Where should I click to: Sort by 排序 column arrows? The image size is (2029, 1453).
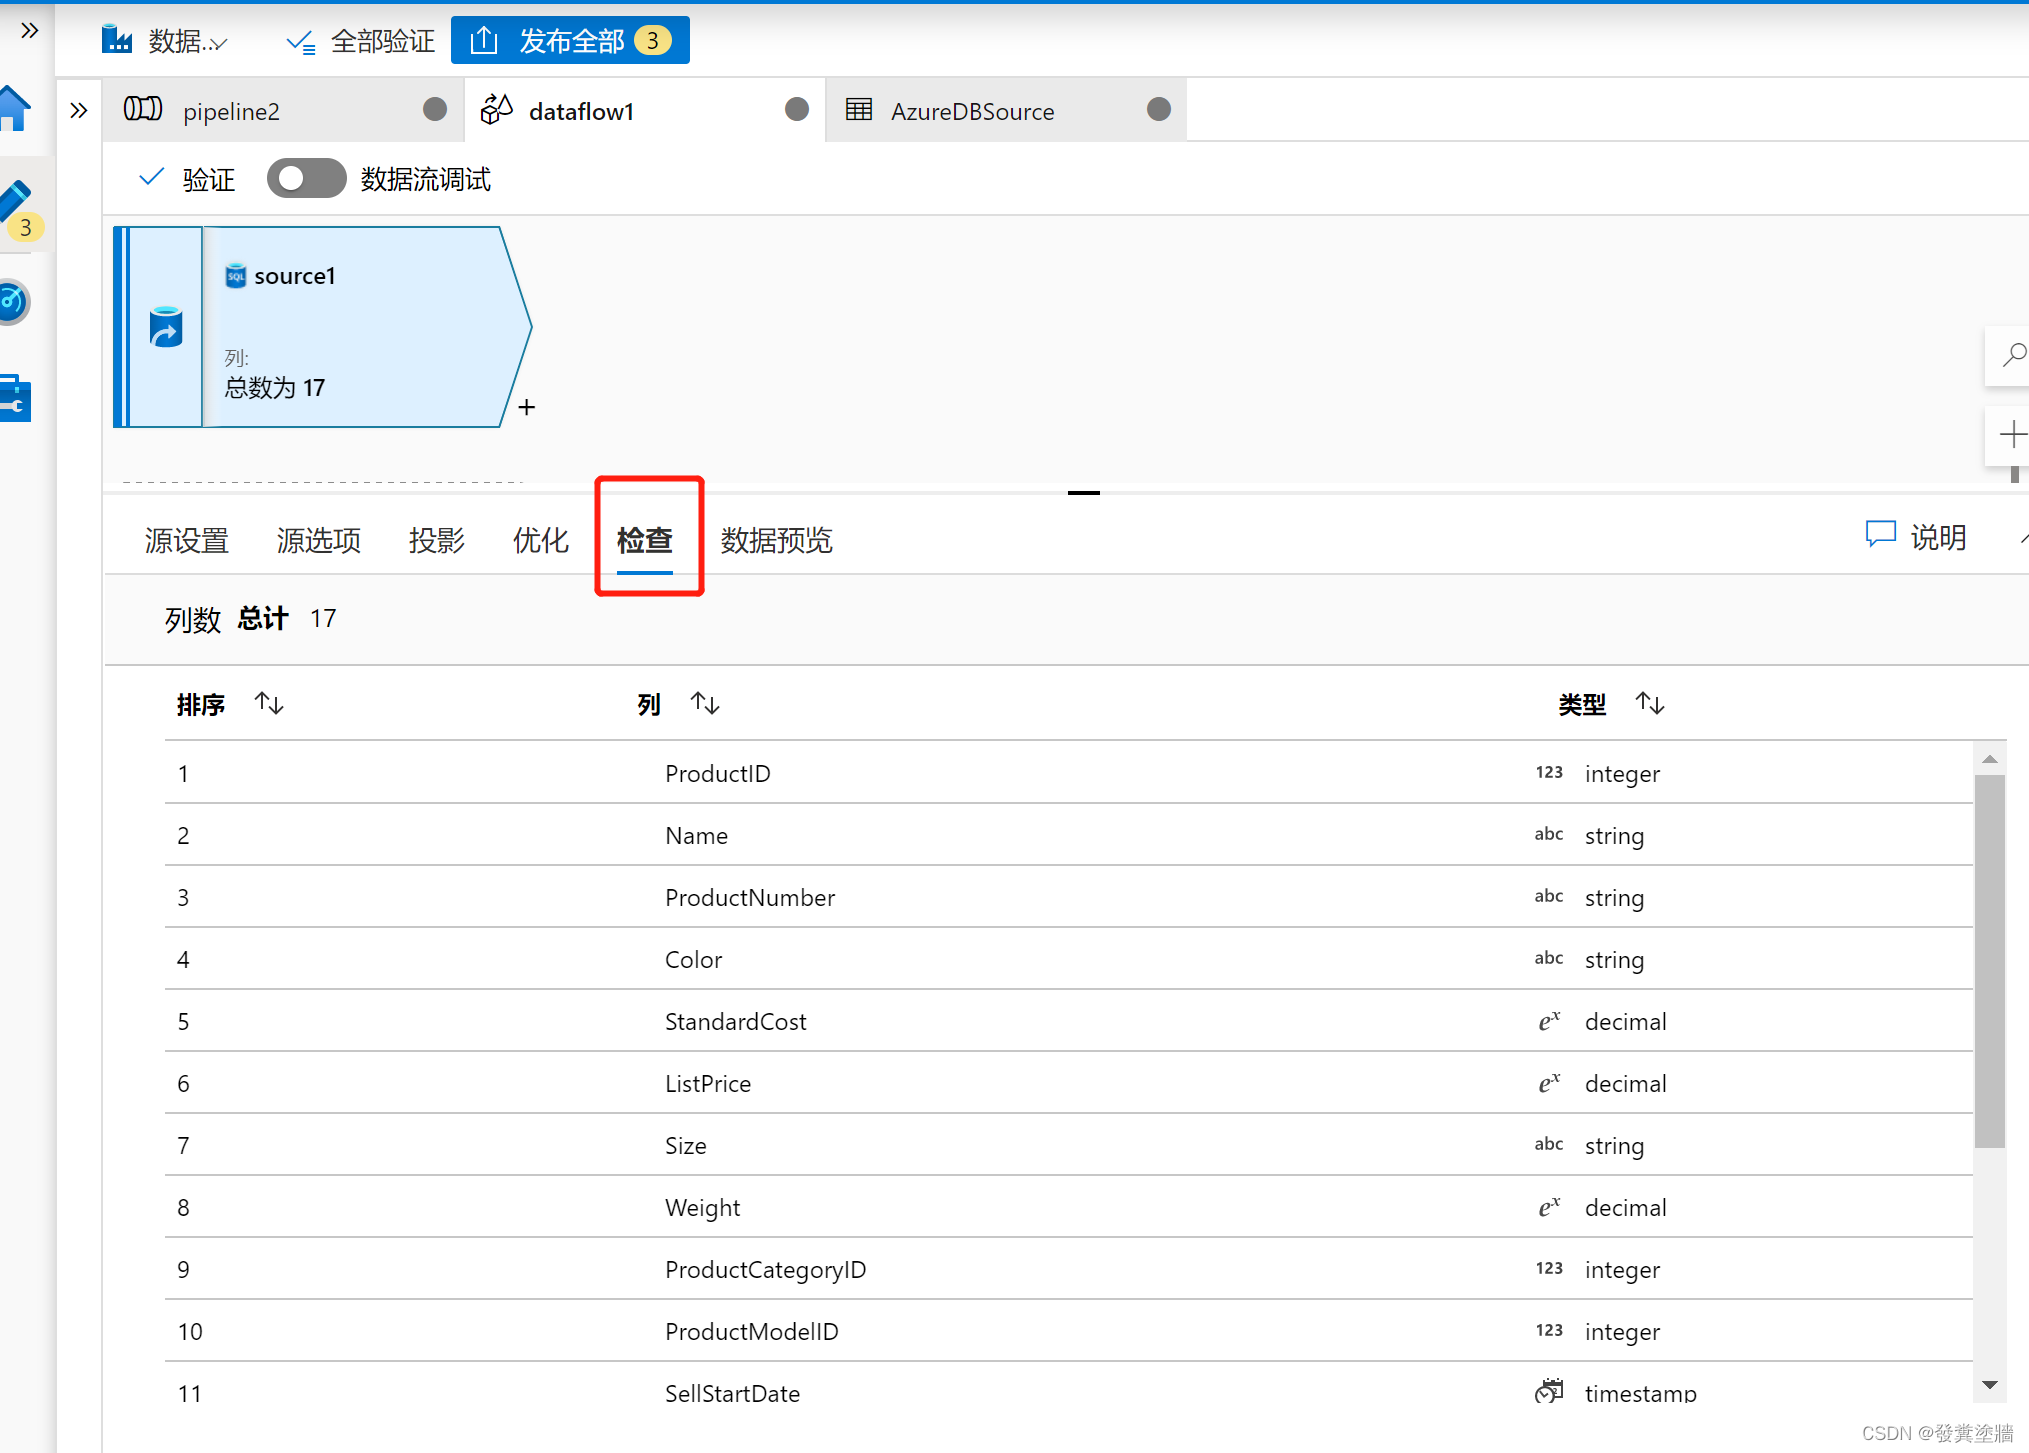[x=269, y=704]
